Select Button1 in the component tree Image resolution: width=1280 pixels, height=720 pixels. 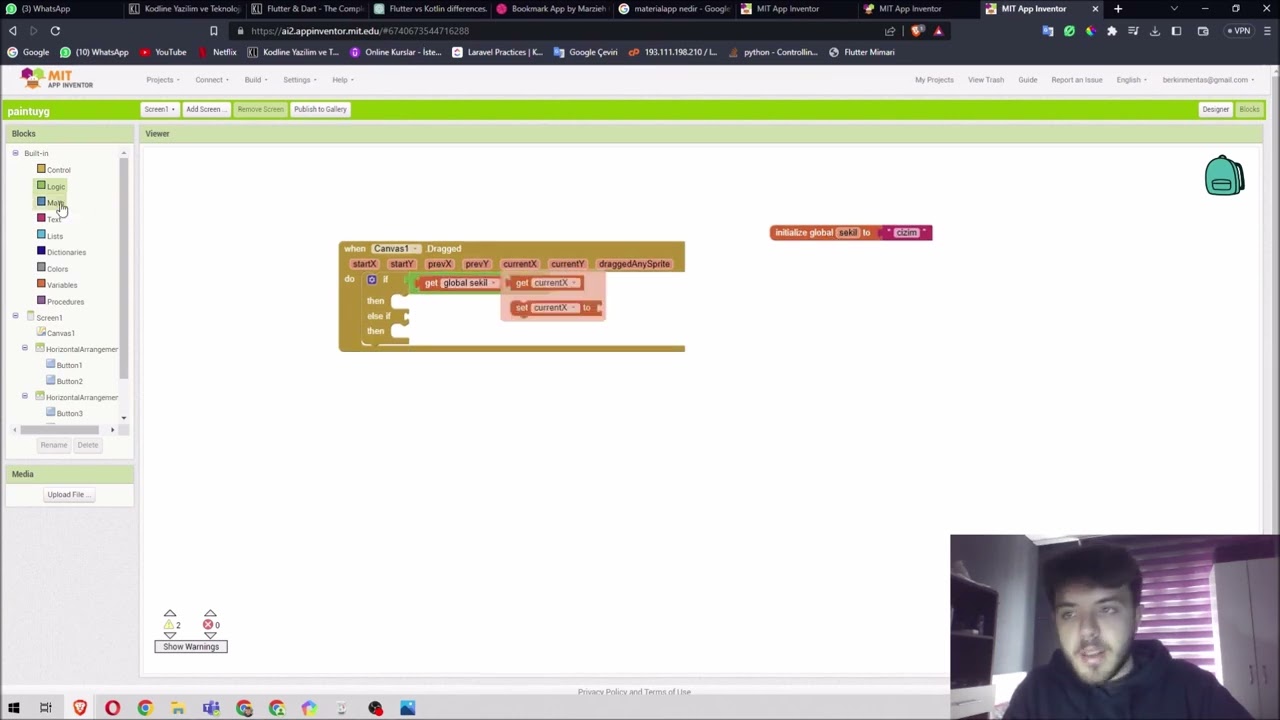coord(69,365)
